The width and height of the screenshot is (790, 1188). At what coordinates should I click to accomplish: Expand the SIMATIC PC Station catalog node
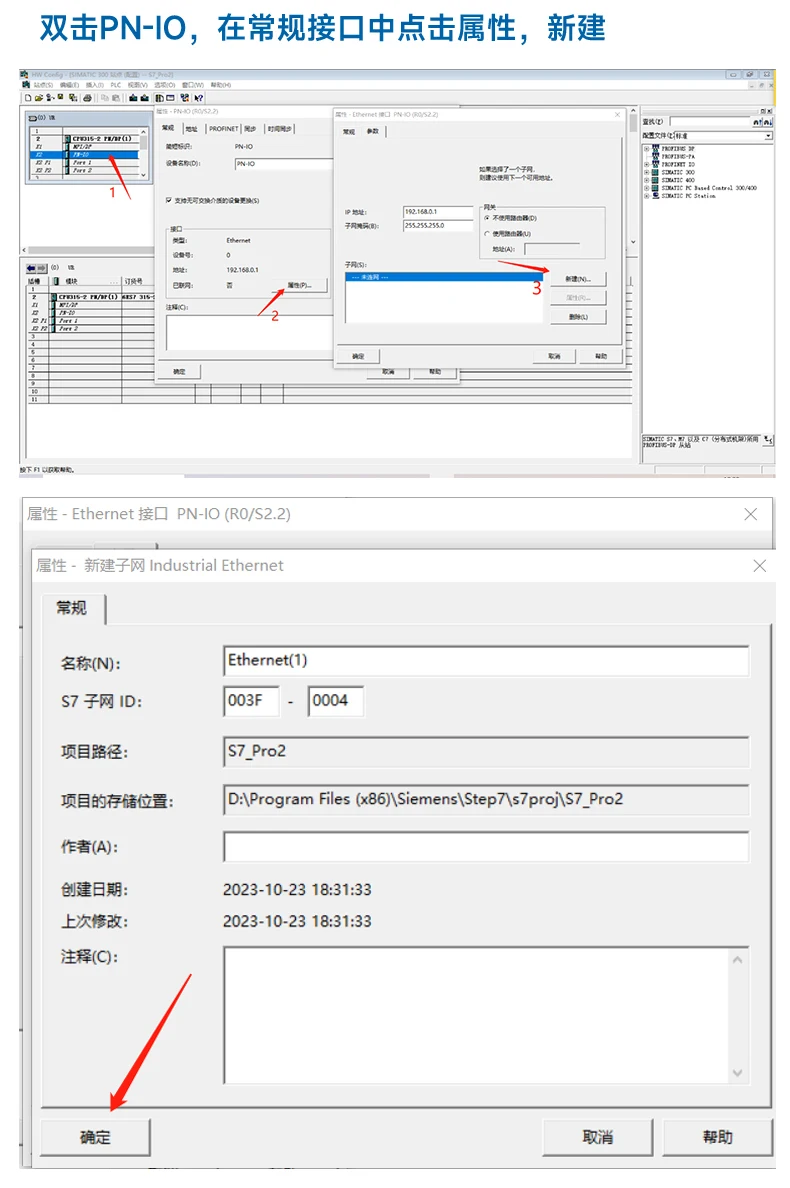point(646,196)
